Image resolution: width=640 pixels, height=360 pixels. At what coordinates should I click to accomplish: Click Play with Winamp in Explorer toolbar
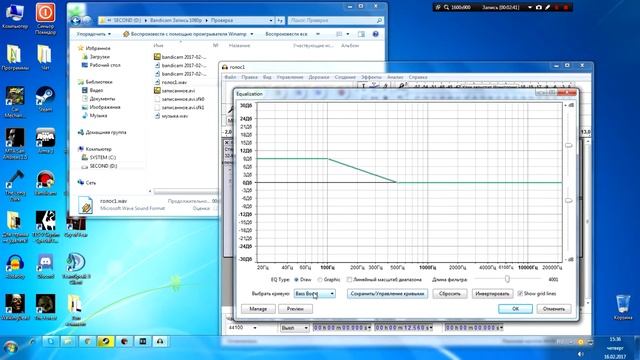pyautogui.click(x=188, y=34)
